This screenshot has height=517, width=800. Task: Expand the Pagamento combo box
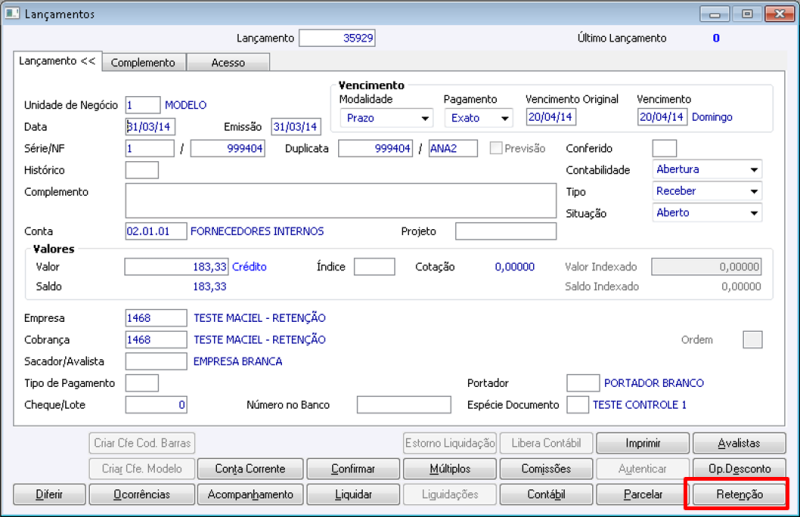478,117
